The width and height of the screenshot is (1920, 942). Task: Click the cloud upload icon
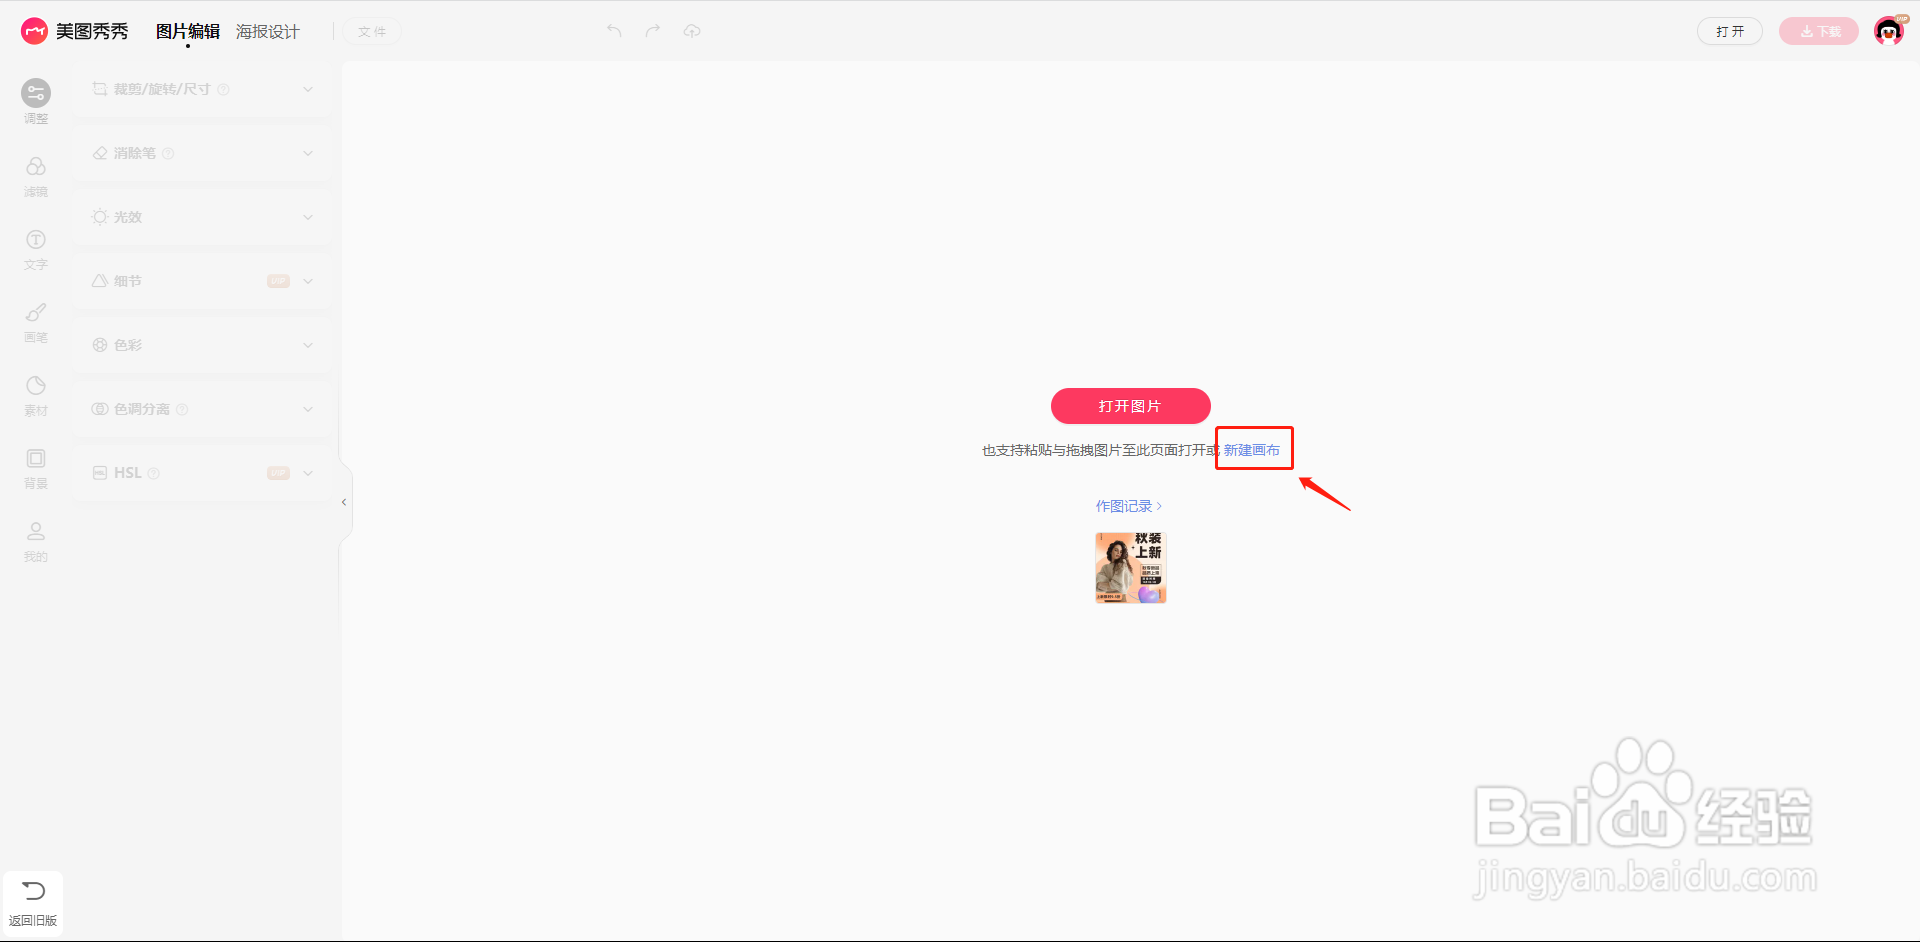click(x=692, y=31)
